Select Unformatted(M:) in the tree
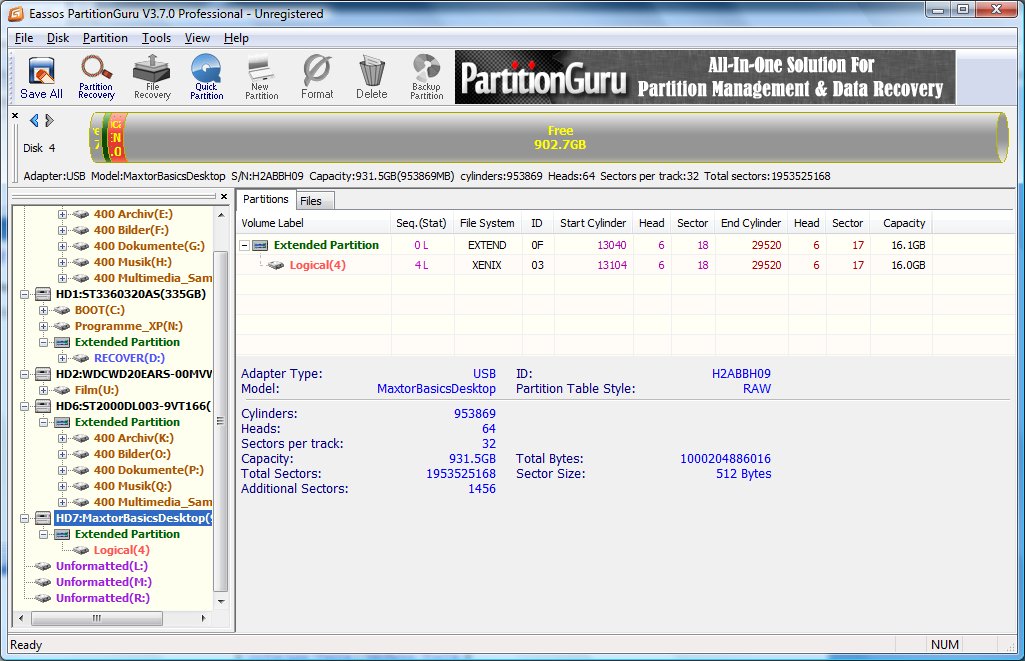 (x=103, y=582)
